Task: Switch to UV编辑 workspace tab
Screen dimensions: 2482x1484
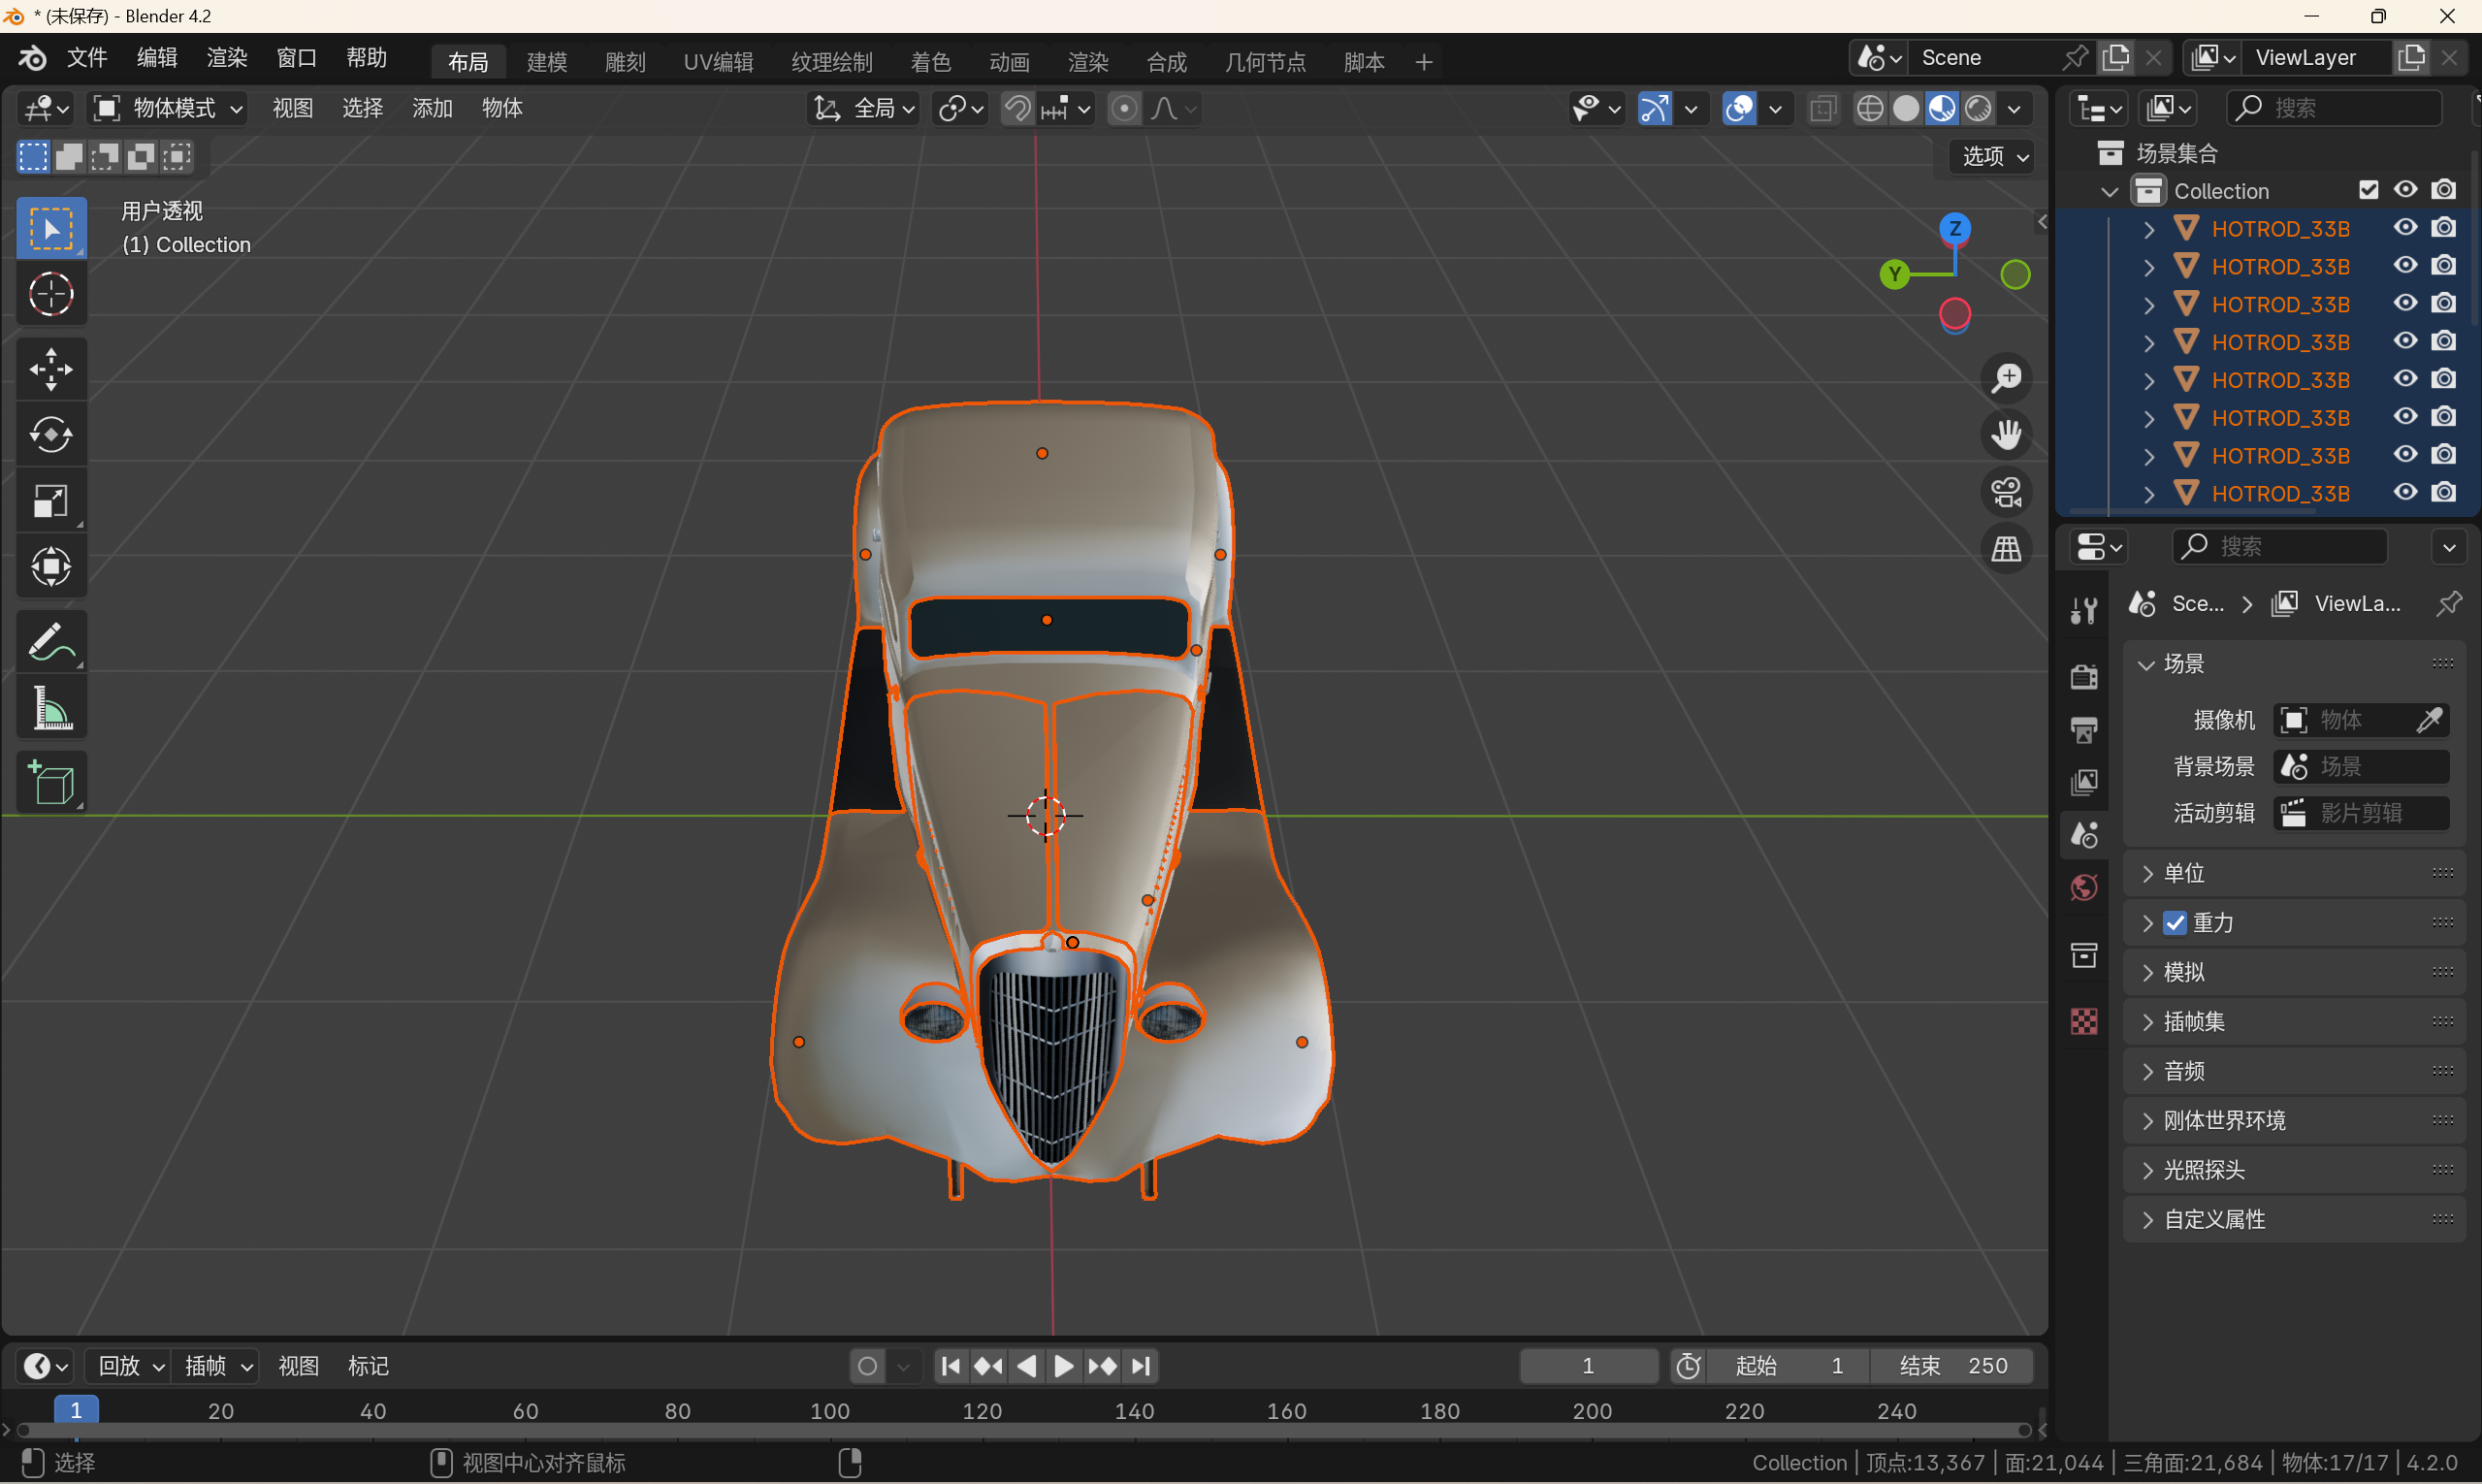Action: pos(718,62)
